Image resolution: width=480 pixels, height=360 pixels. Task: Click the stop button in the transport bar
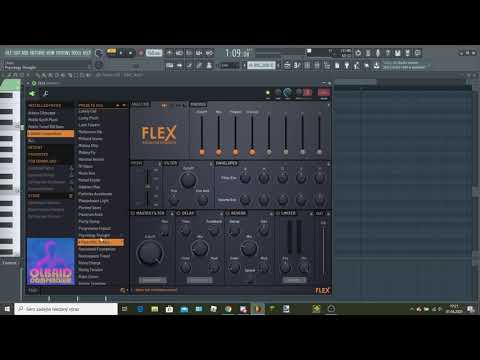point(131,53)
